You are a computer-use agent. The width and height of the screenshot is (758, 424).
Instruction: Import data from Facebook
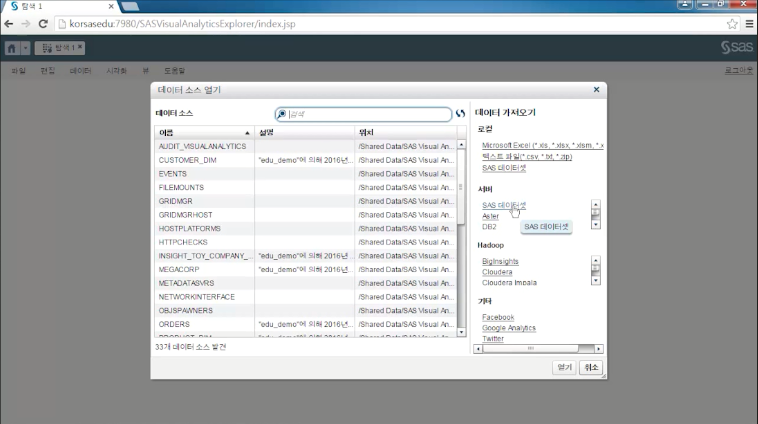pyautogui.click(x=498, y=318)
